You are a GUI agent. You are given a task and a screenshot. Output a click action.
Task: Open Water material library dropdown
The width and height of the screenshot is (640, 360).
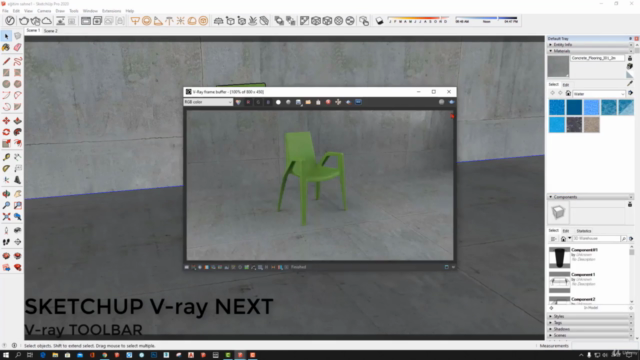pyautogui.click(x=599, y=93)
